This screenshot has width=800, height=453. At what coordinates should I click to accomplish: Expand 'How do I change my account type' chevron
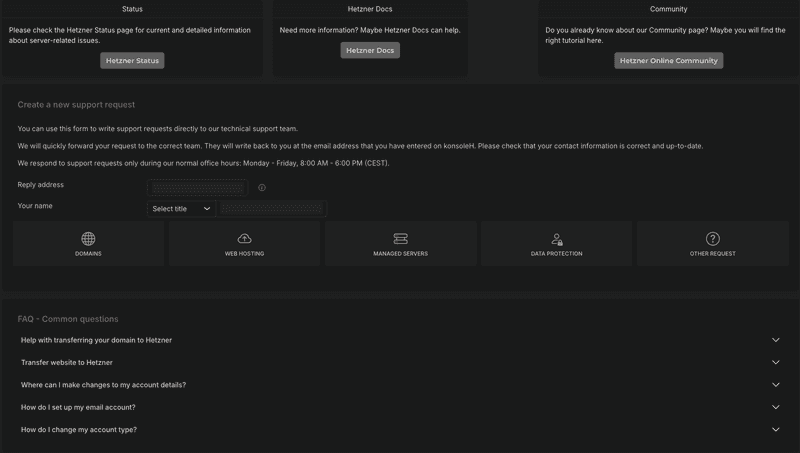coord(776,430)
